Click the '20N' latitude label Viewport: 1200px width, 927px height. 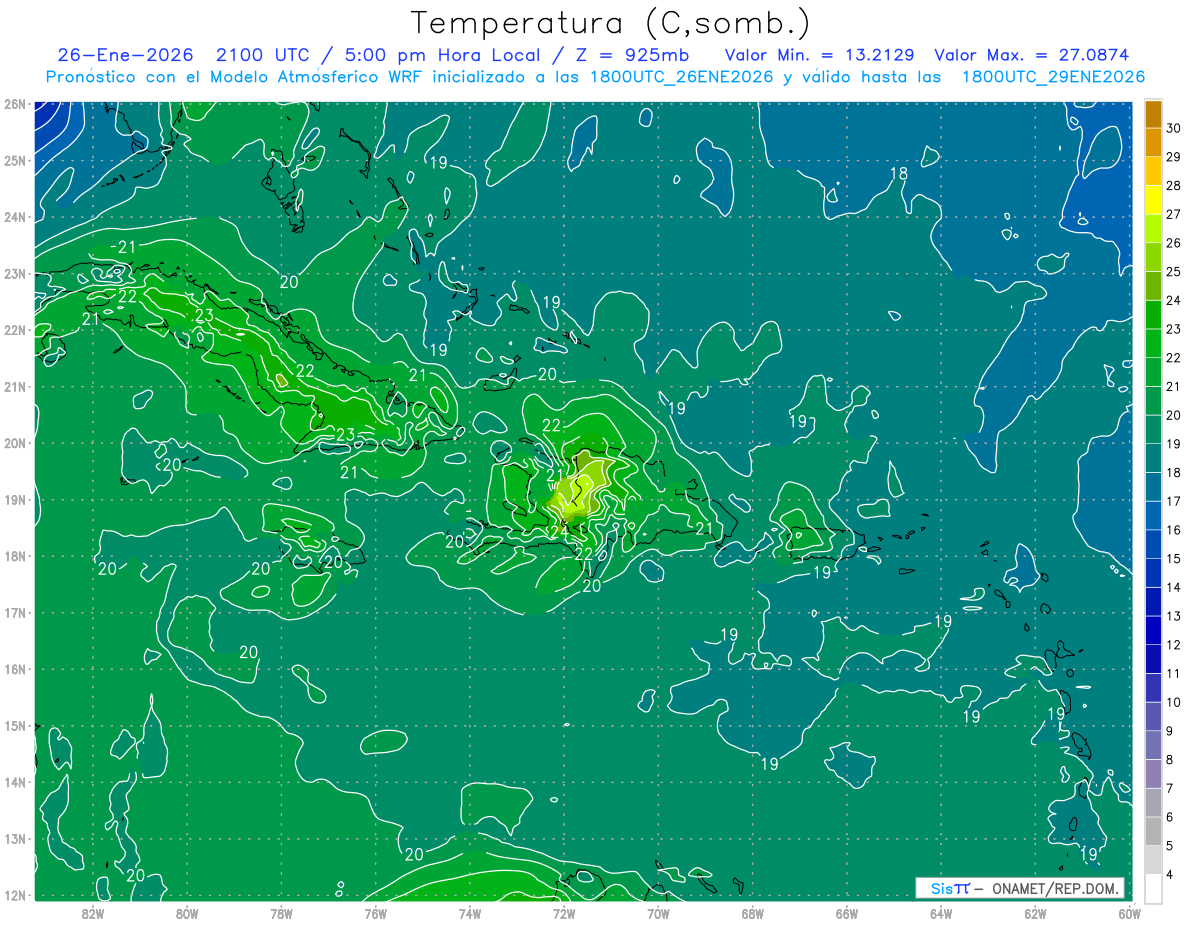15,443
